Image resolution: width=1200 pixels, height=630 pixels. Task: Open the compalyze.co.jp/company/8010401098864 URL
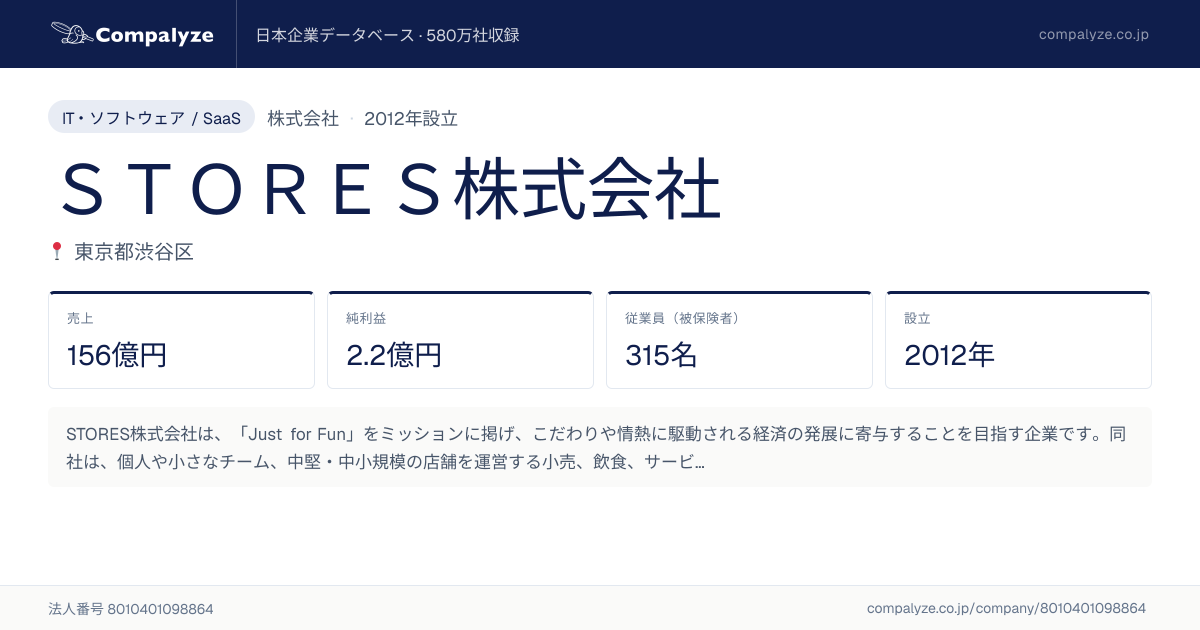1006,608
